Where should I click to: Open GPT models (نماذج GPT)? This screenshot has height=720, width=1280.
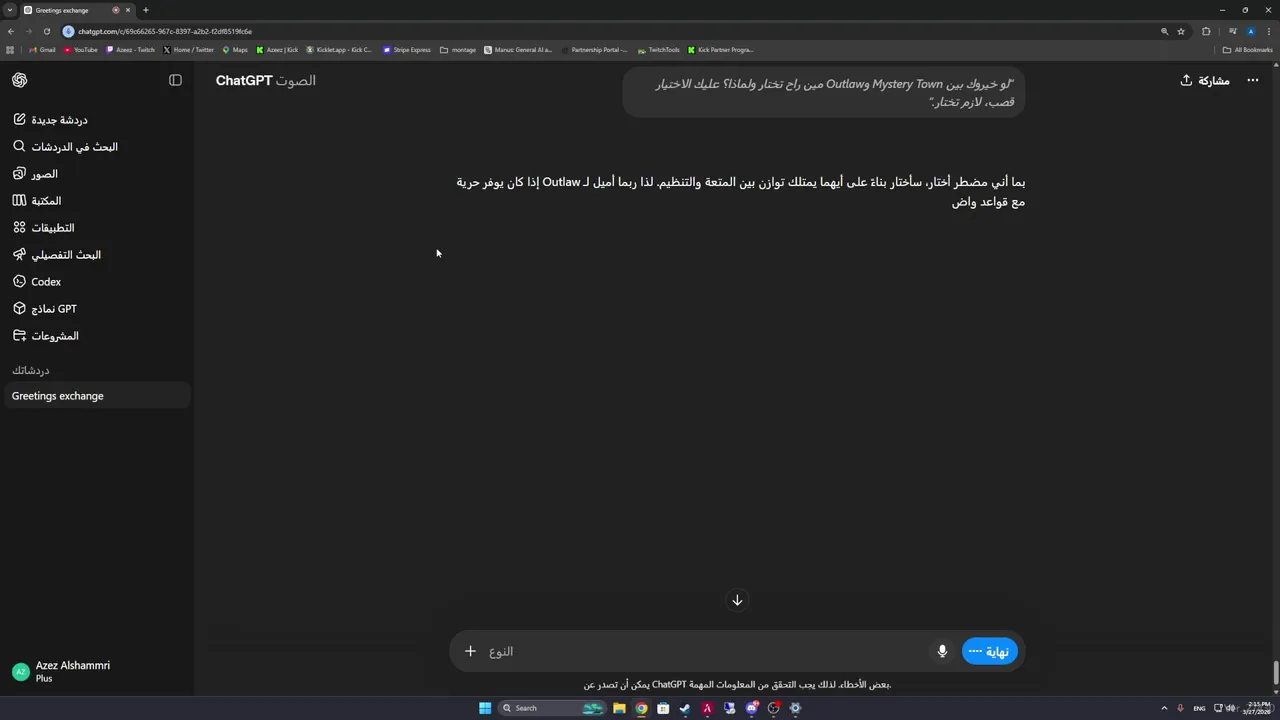pyautogui.click(x=45, y=309)
